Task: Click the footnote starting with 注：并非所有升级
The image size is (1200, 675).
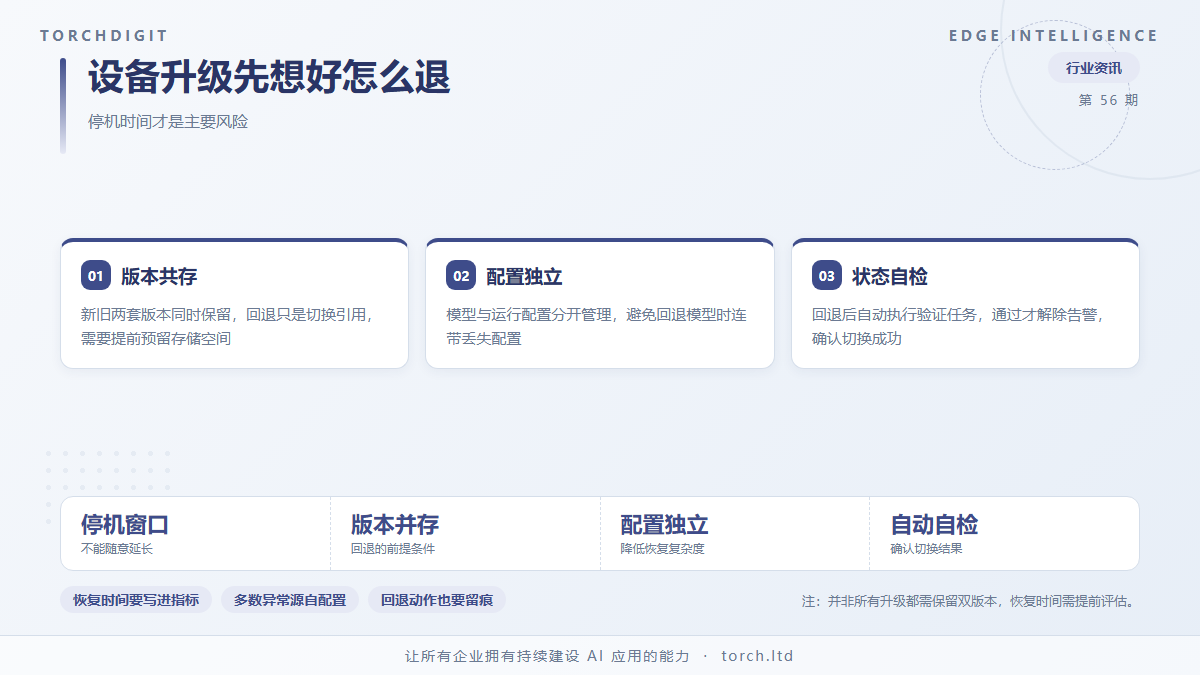Action: (x=970, y=601)
